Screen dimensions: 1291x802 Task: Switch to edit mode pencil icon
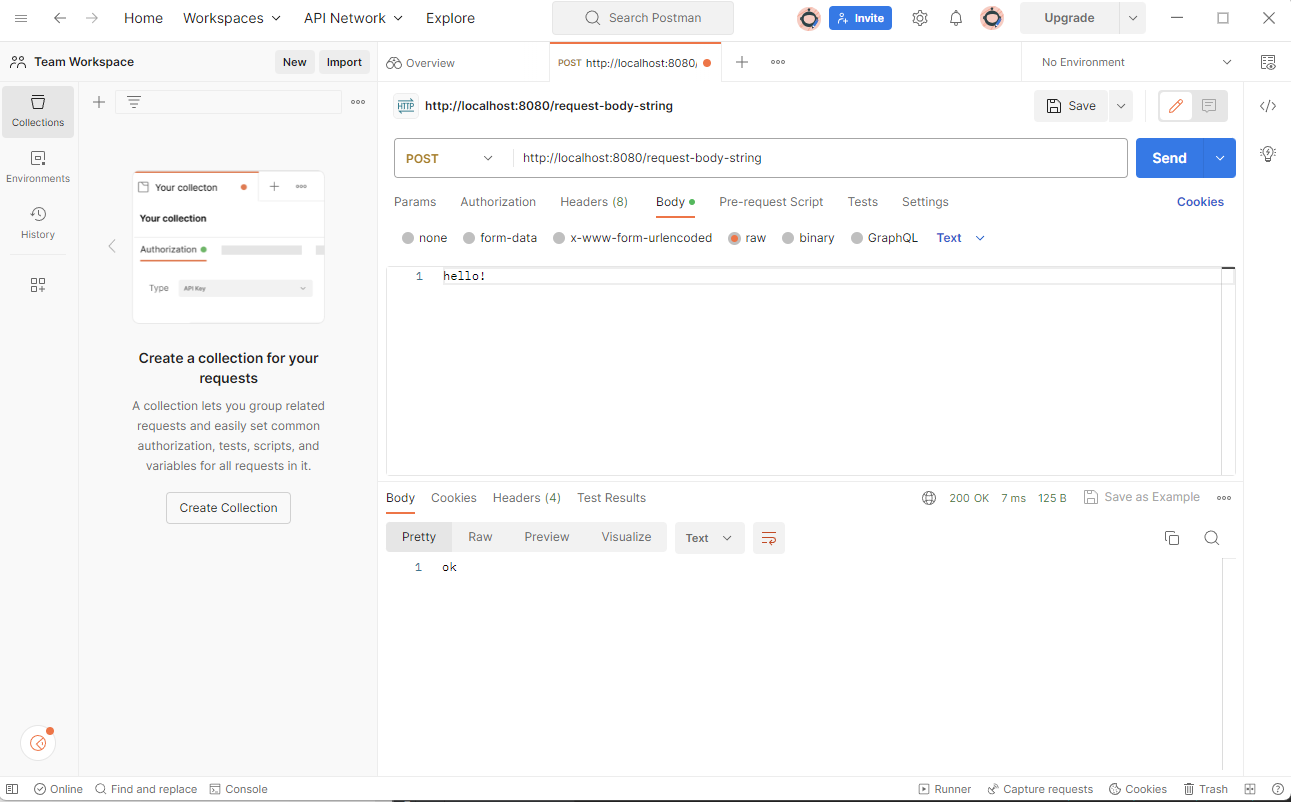pos(1176,106)
